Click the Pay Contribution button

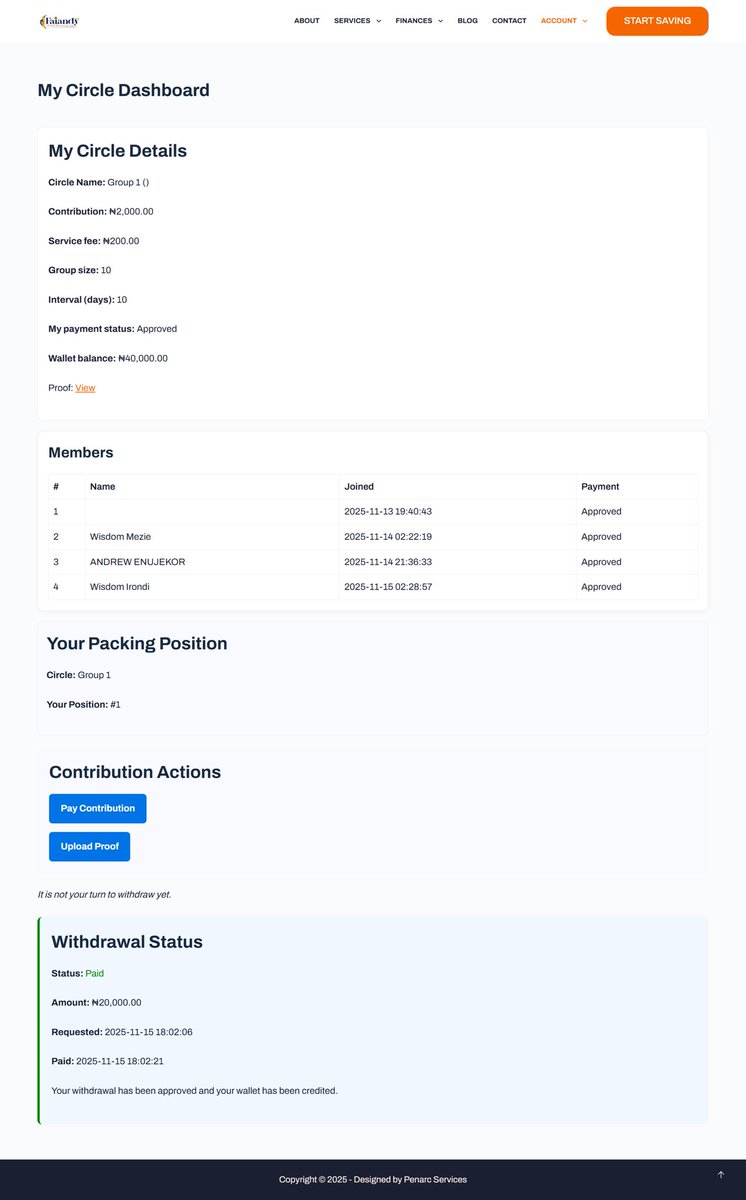[98, 808]
